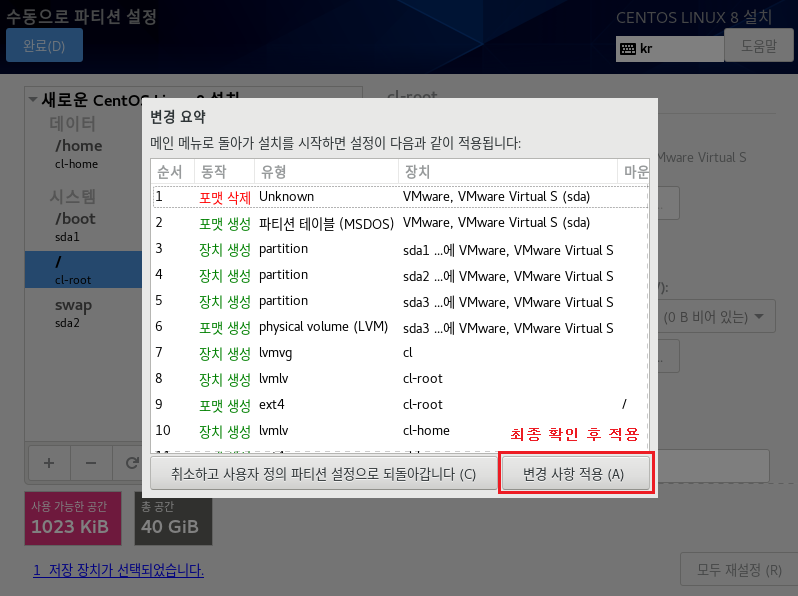
Task: Select the /home cl-home mount point
Action: pos(83,154)
